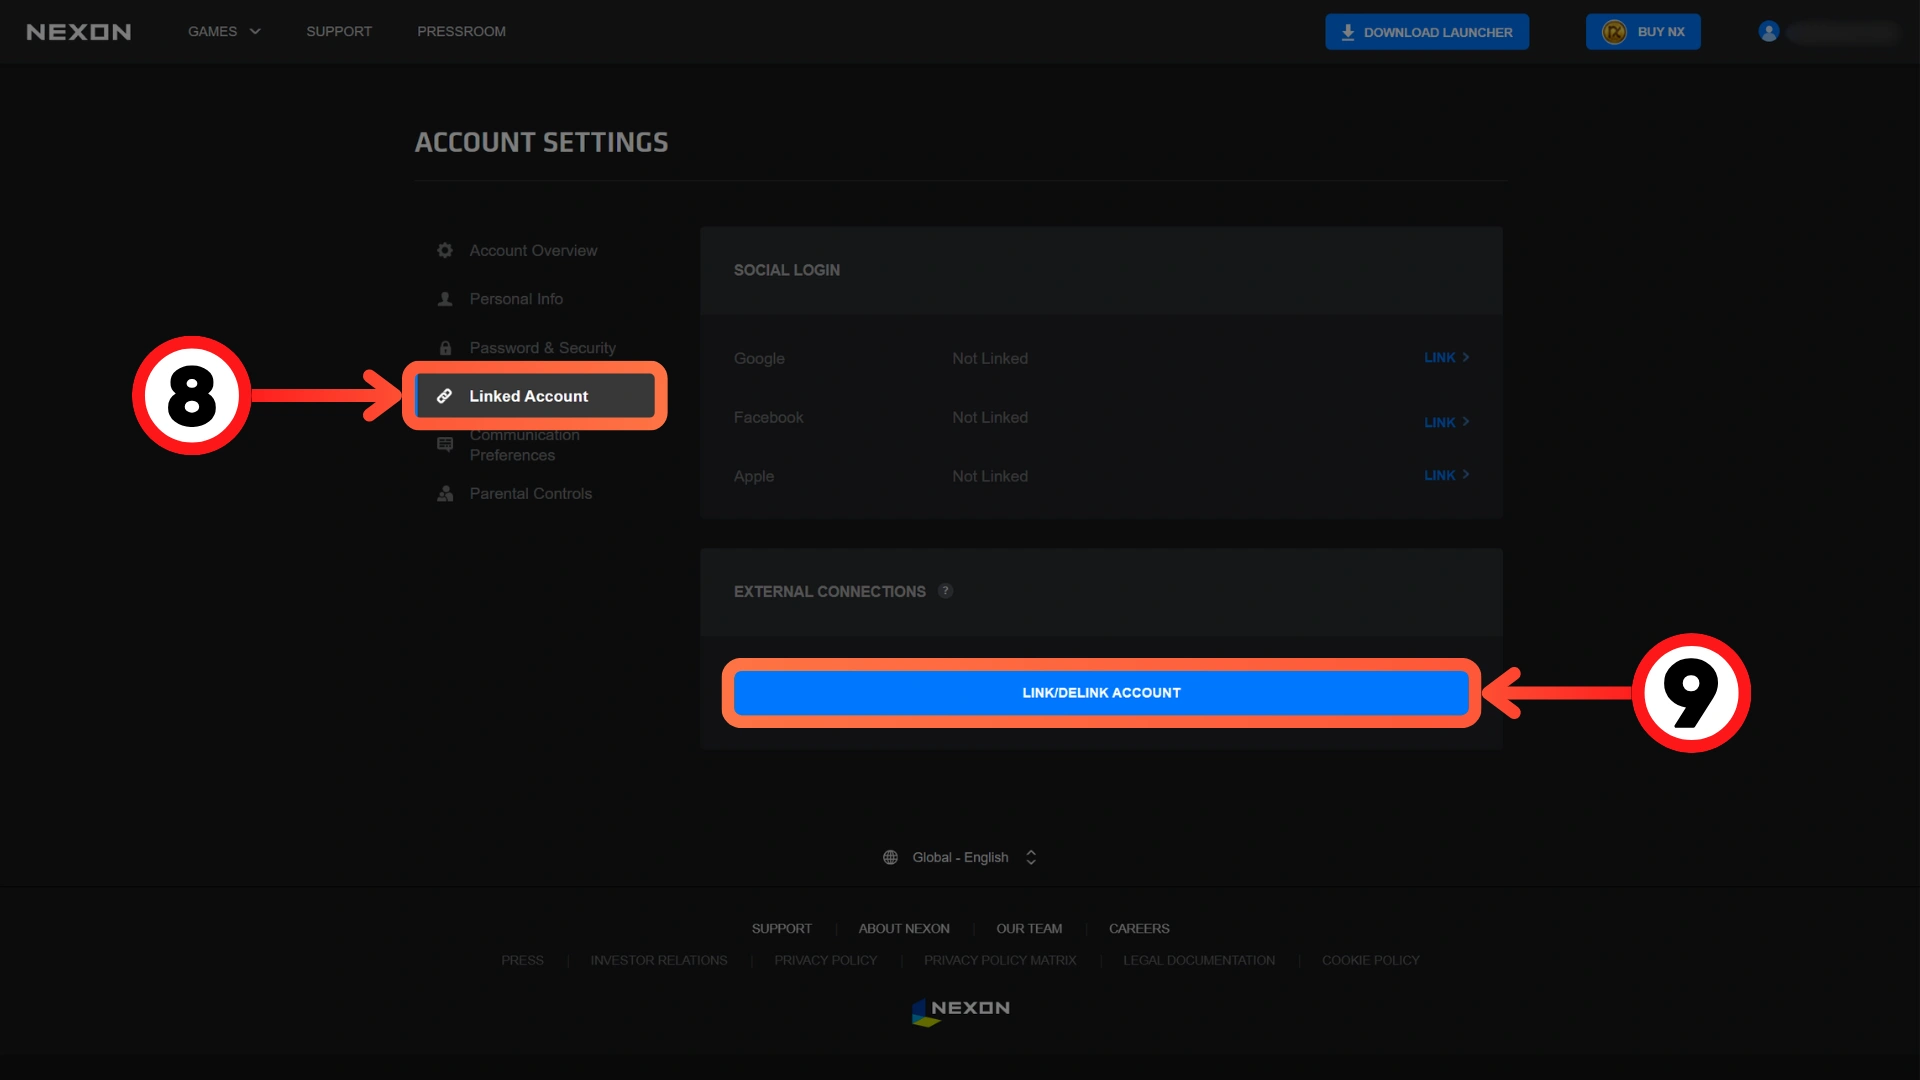The height and width of the screenshot is (1080, 1920).
Task: Click the user profile avatar icon
Action: point(1768,32)
